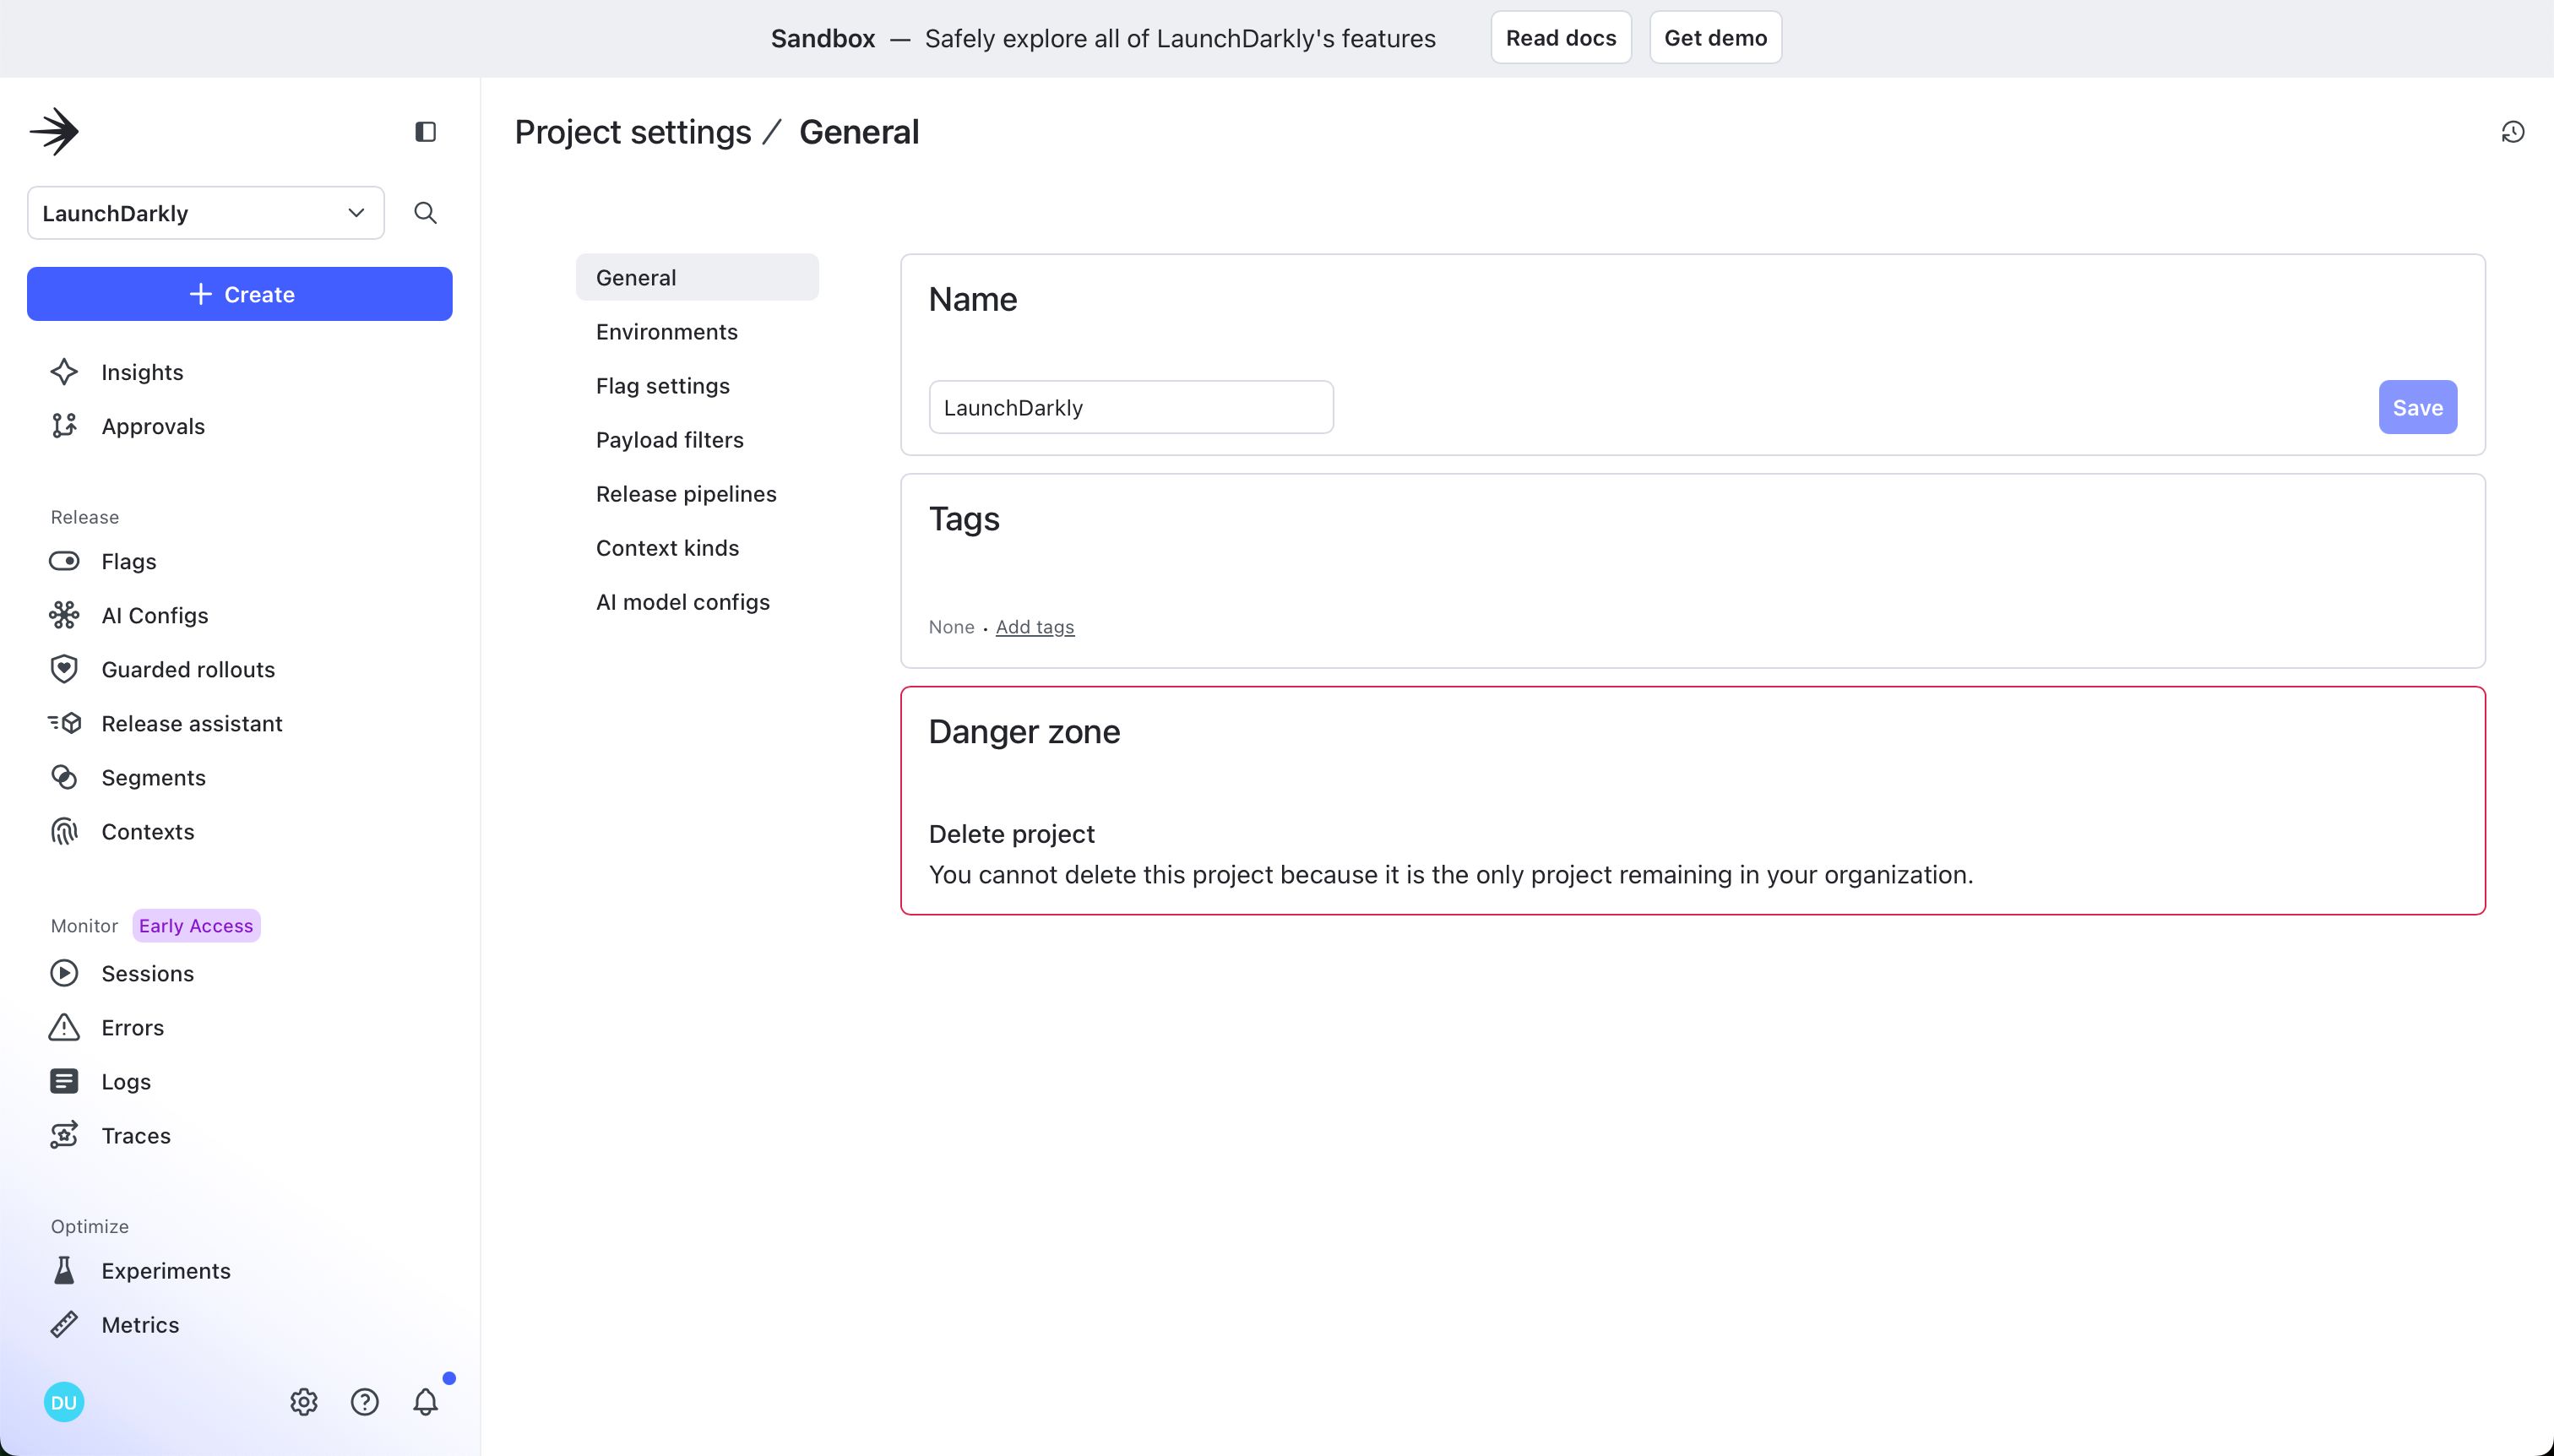2554x1456 pixels.
Task: Click the Release assistant cube icon
Action: [x=64, y=723]
